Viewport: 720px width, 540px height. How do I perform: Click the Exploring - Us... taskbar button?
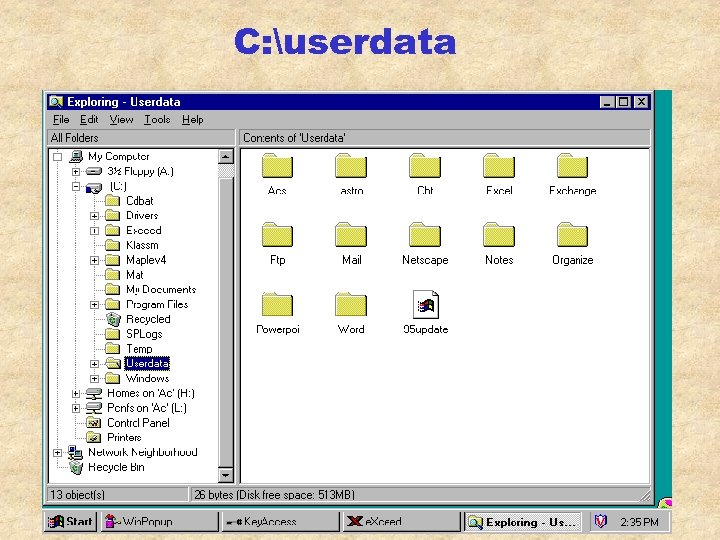[523, 522]
